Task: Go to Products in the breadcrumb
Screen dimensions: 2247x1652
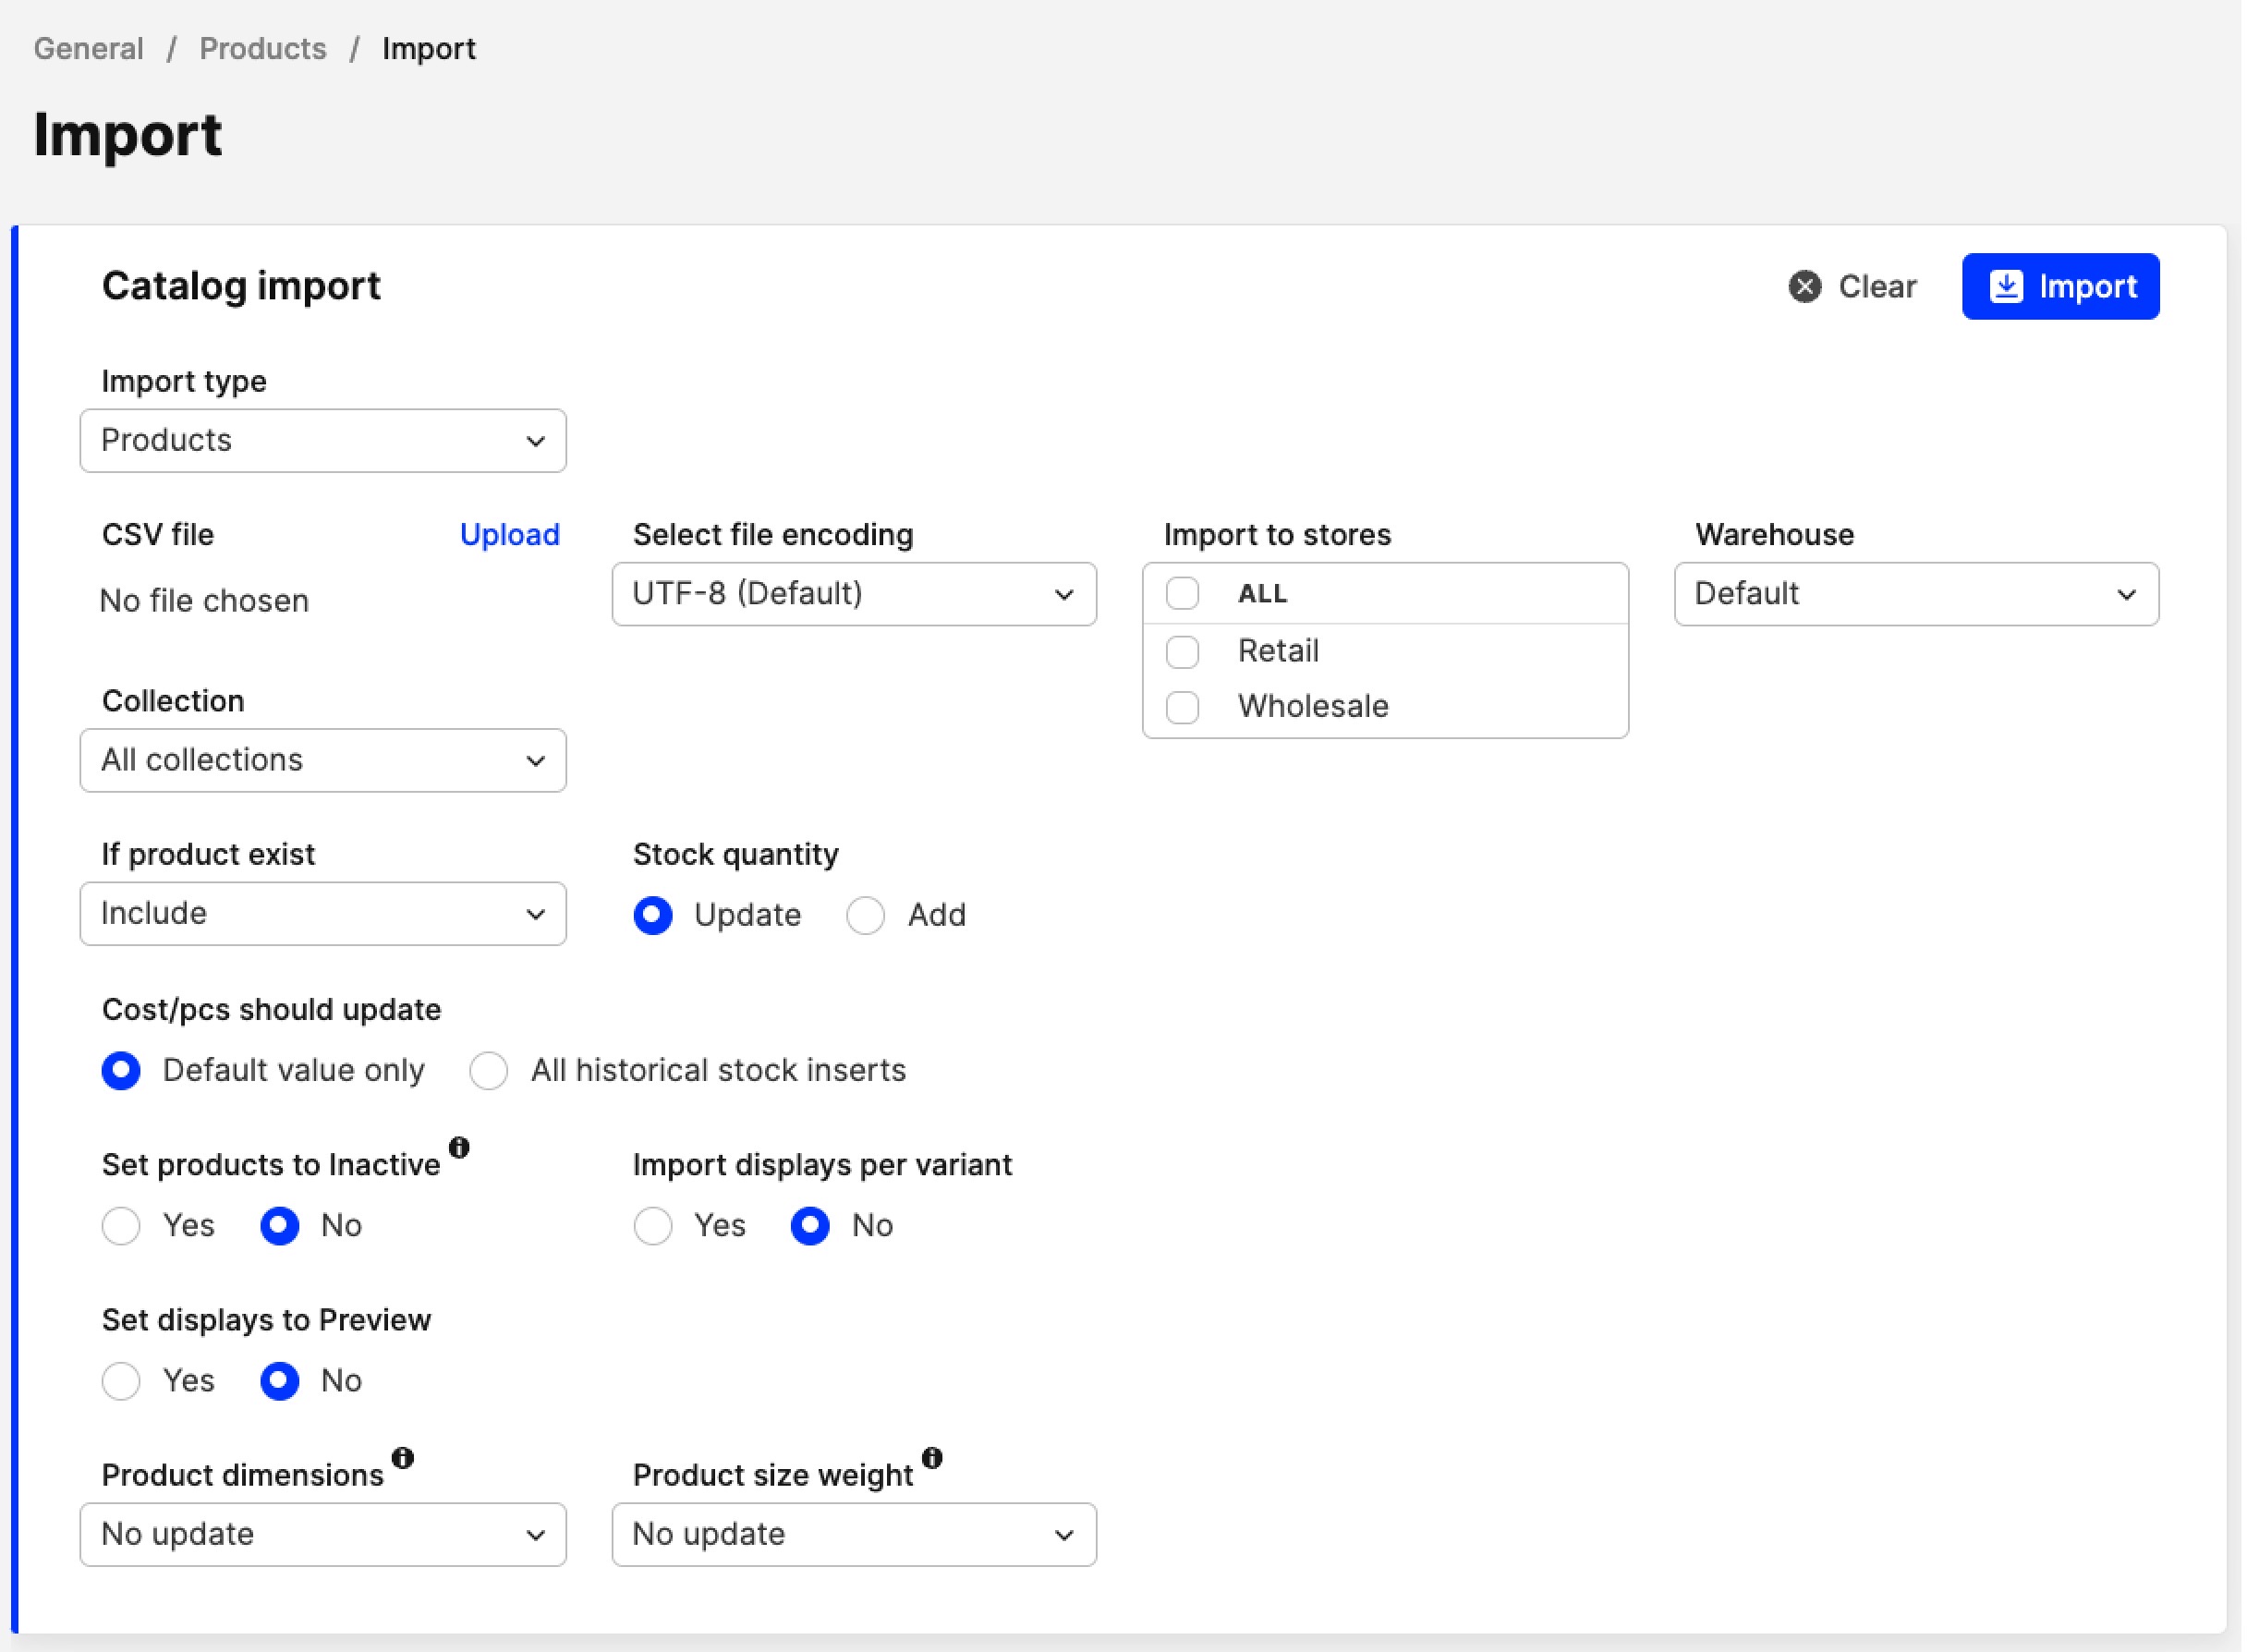Action: 263,48
